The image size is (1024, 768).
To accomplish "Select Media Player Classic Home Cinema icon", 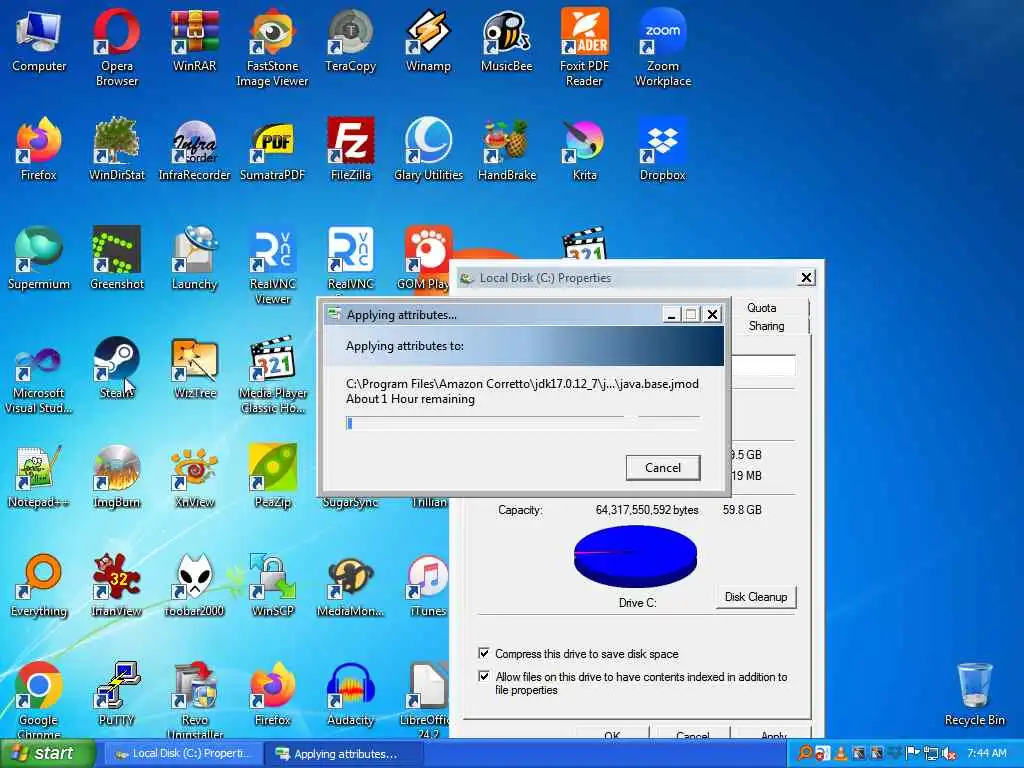I will 272,374.
